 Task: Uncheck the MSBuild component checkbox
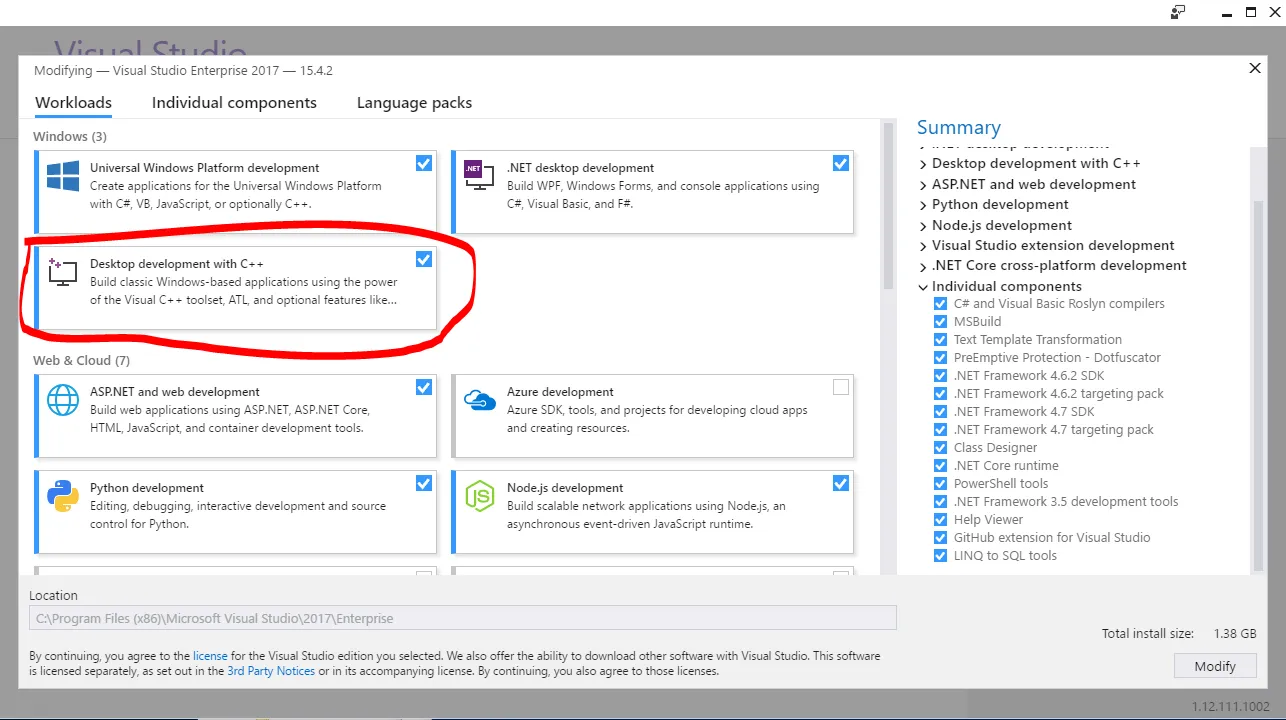[x=940, y=322]
